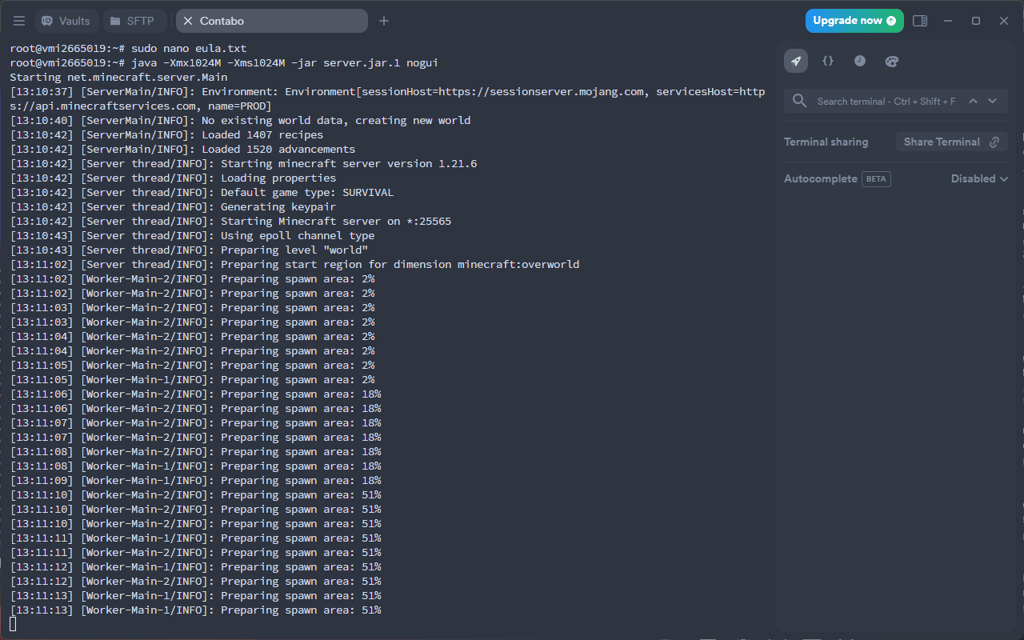This screenshot has width=1024, height=640.
Task: Open the rocket tools panel
Action: pyautogui.click(x=795, y=61)
